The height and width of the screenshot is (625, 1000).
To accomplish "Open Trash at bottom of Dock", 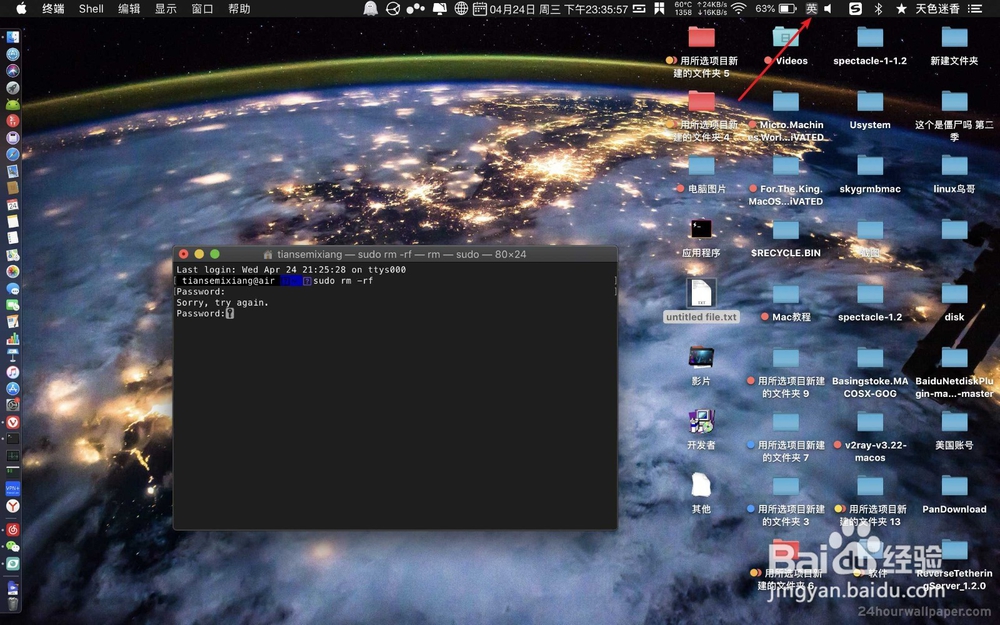I will click(13, 603).
